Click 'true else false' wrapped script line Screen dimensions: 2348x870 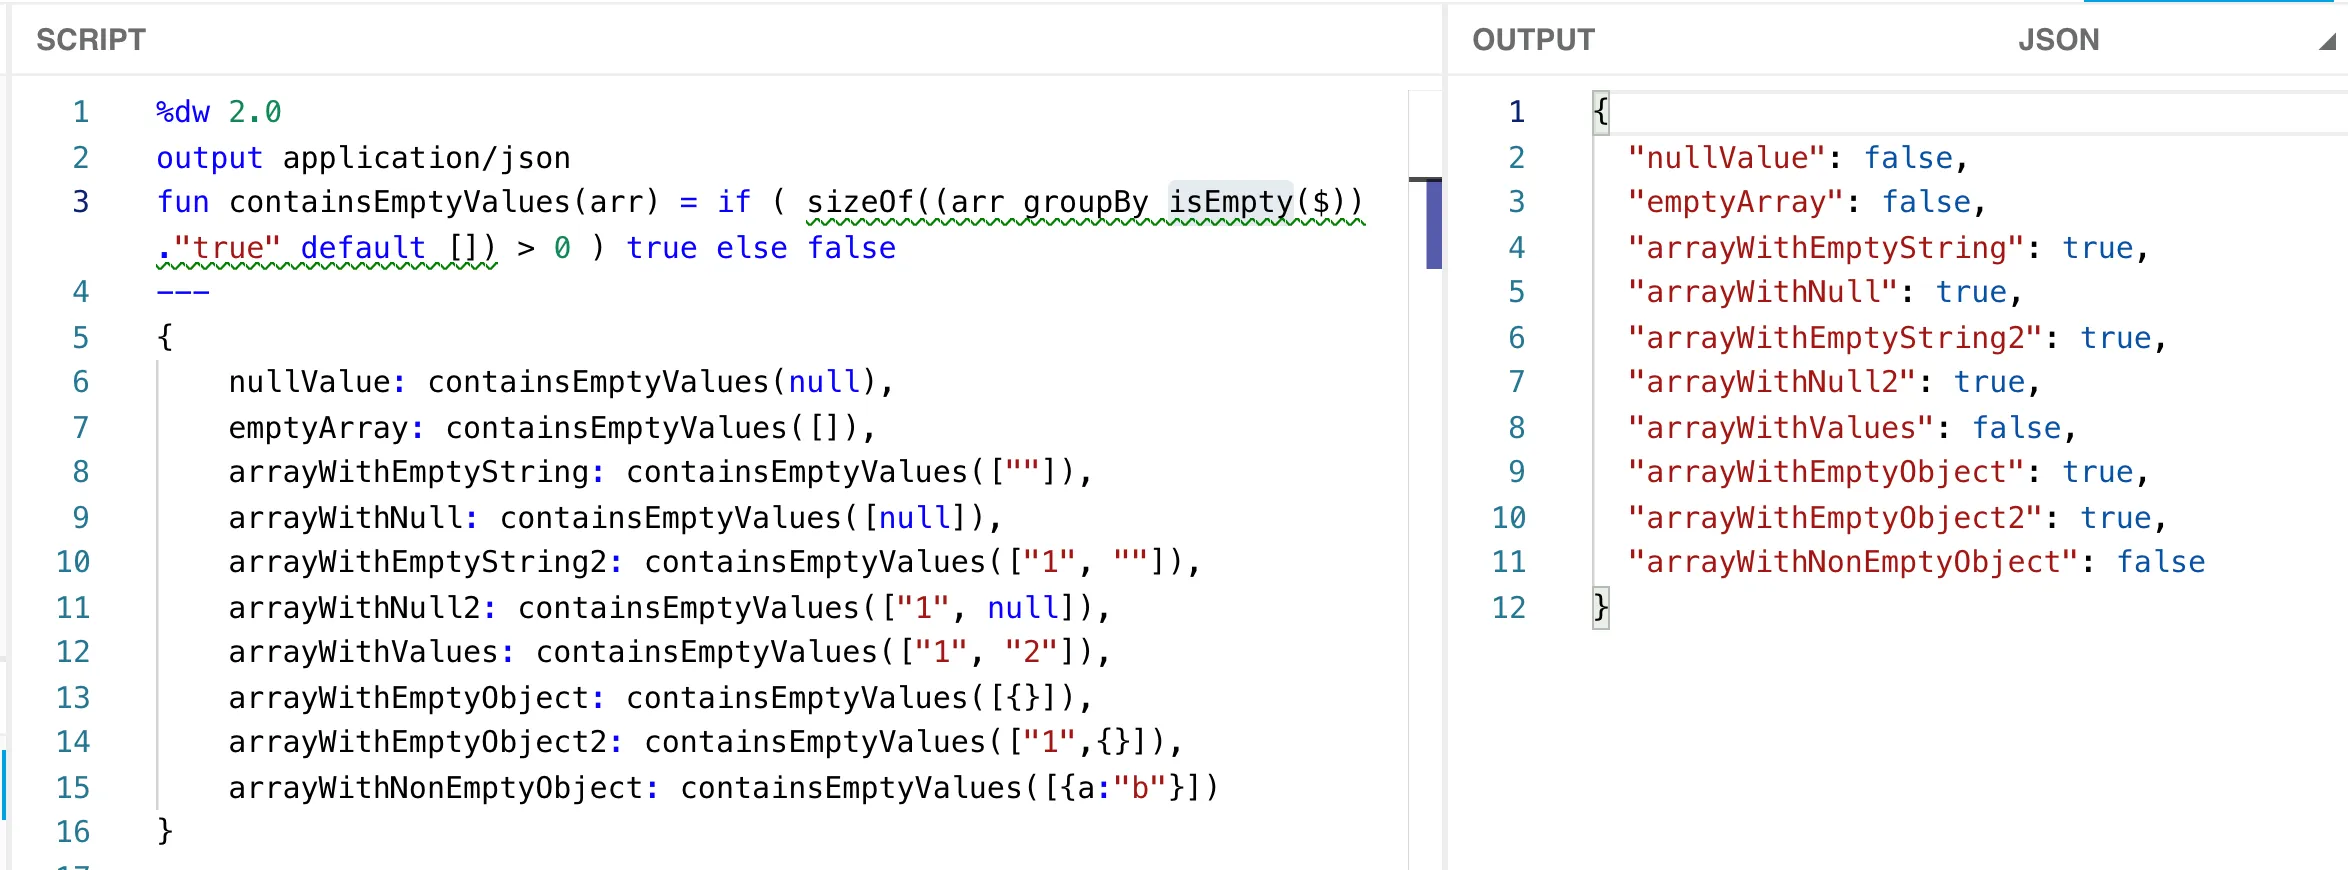[x=761, y=248]
